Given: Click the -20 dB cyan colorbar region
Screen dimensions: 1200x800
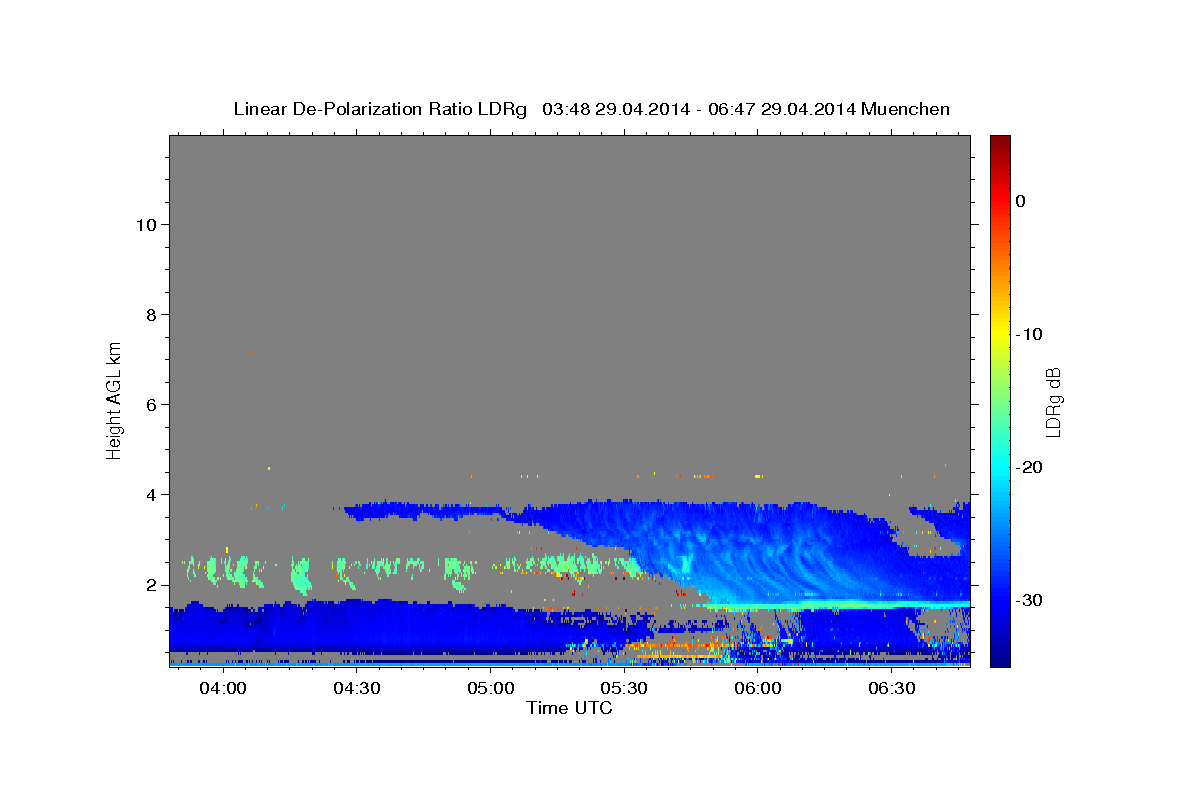Looking at the screenshot, I should pos(1000,467).
